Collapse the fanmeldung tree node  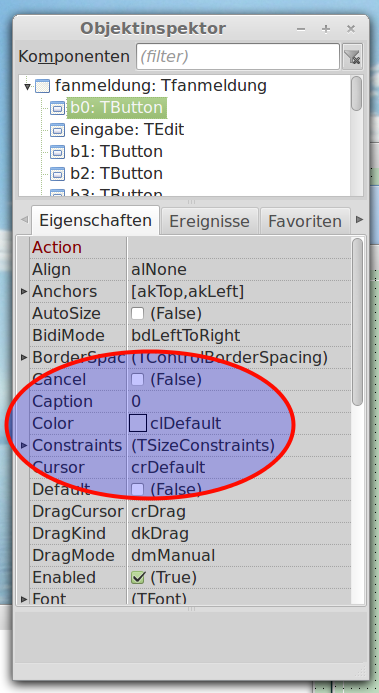(x=27, y=86)
